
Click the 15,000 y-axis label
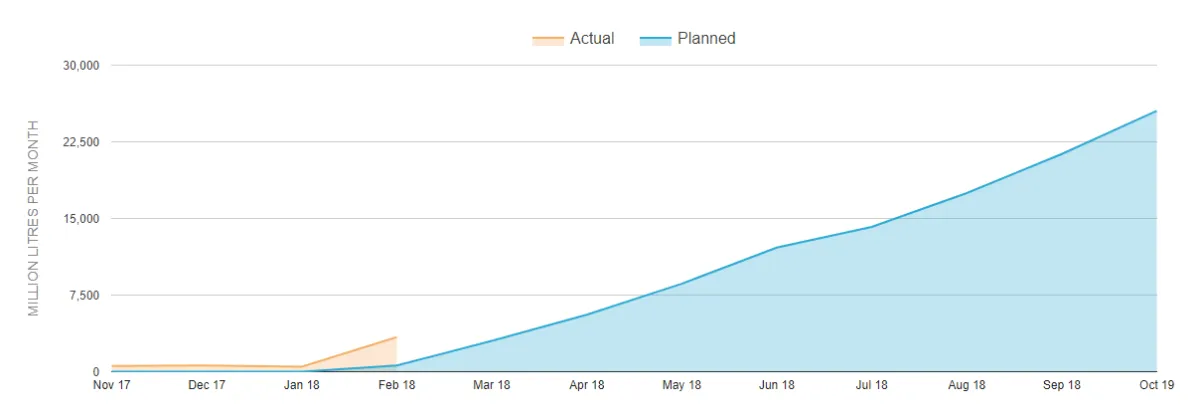pos(81,219)
